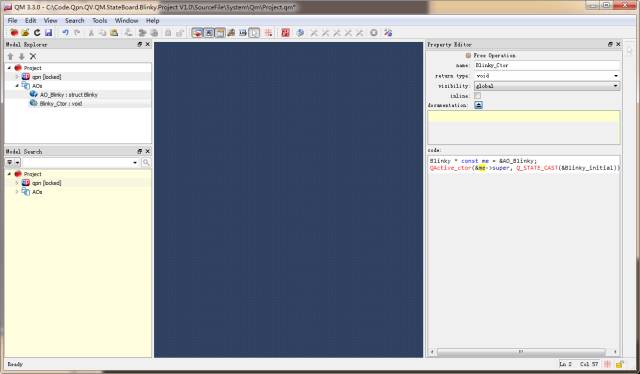Image resolution: width=640 pixels, height=374 pixels.
Task: Click the yellow documentation text area
Action: [x=524, y=127]
